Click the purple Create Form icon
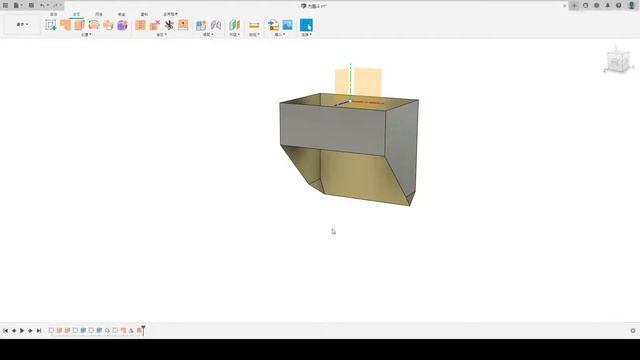Screen dimensions: 640x360 [122, 25]
